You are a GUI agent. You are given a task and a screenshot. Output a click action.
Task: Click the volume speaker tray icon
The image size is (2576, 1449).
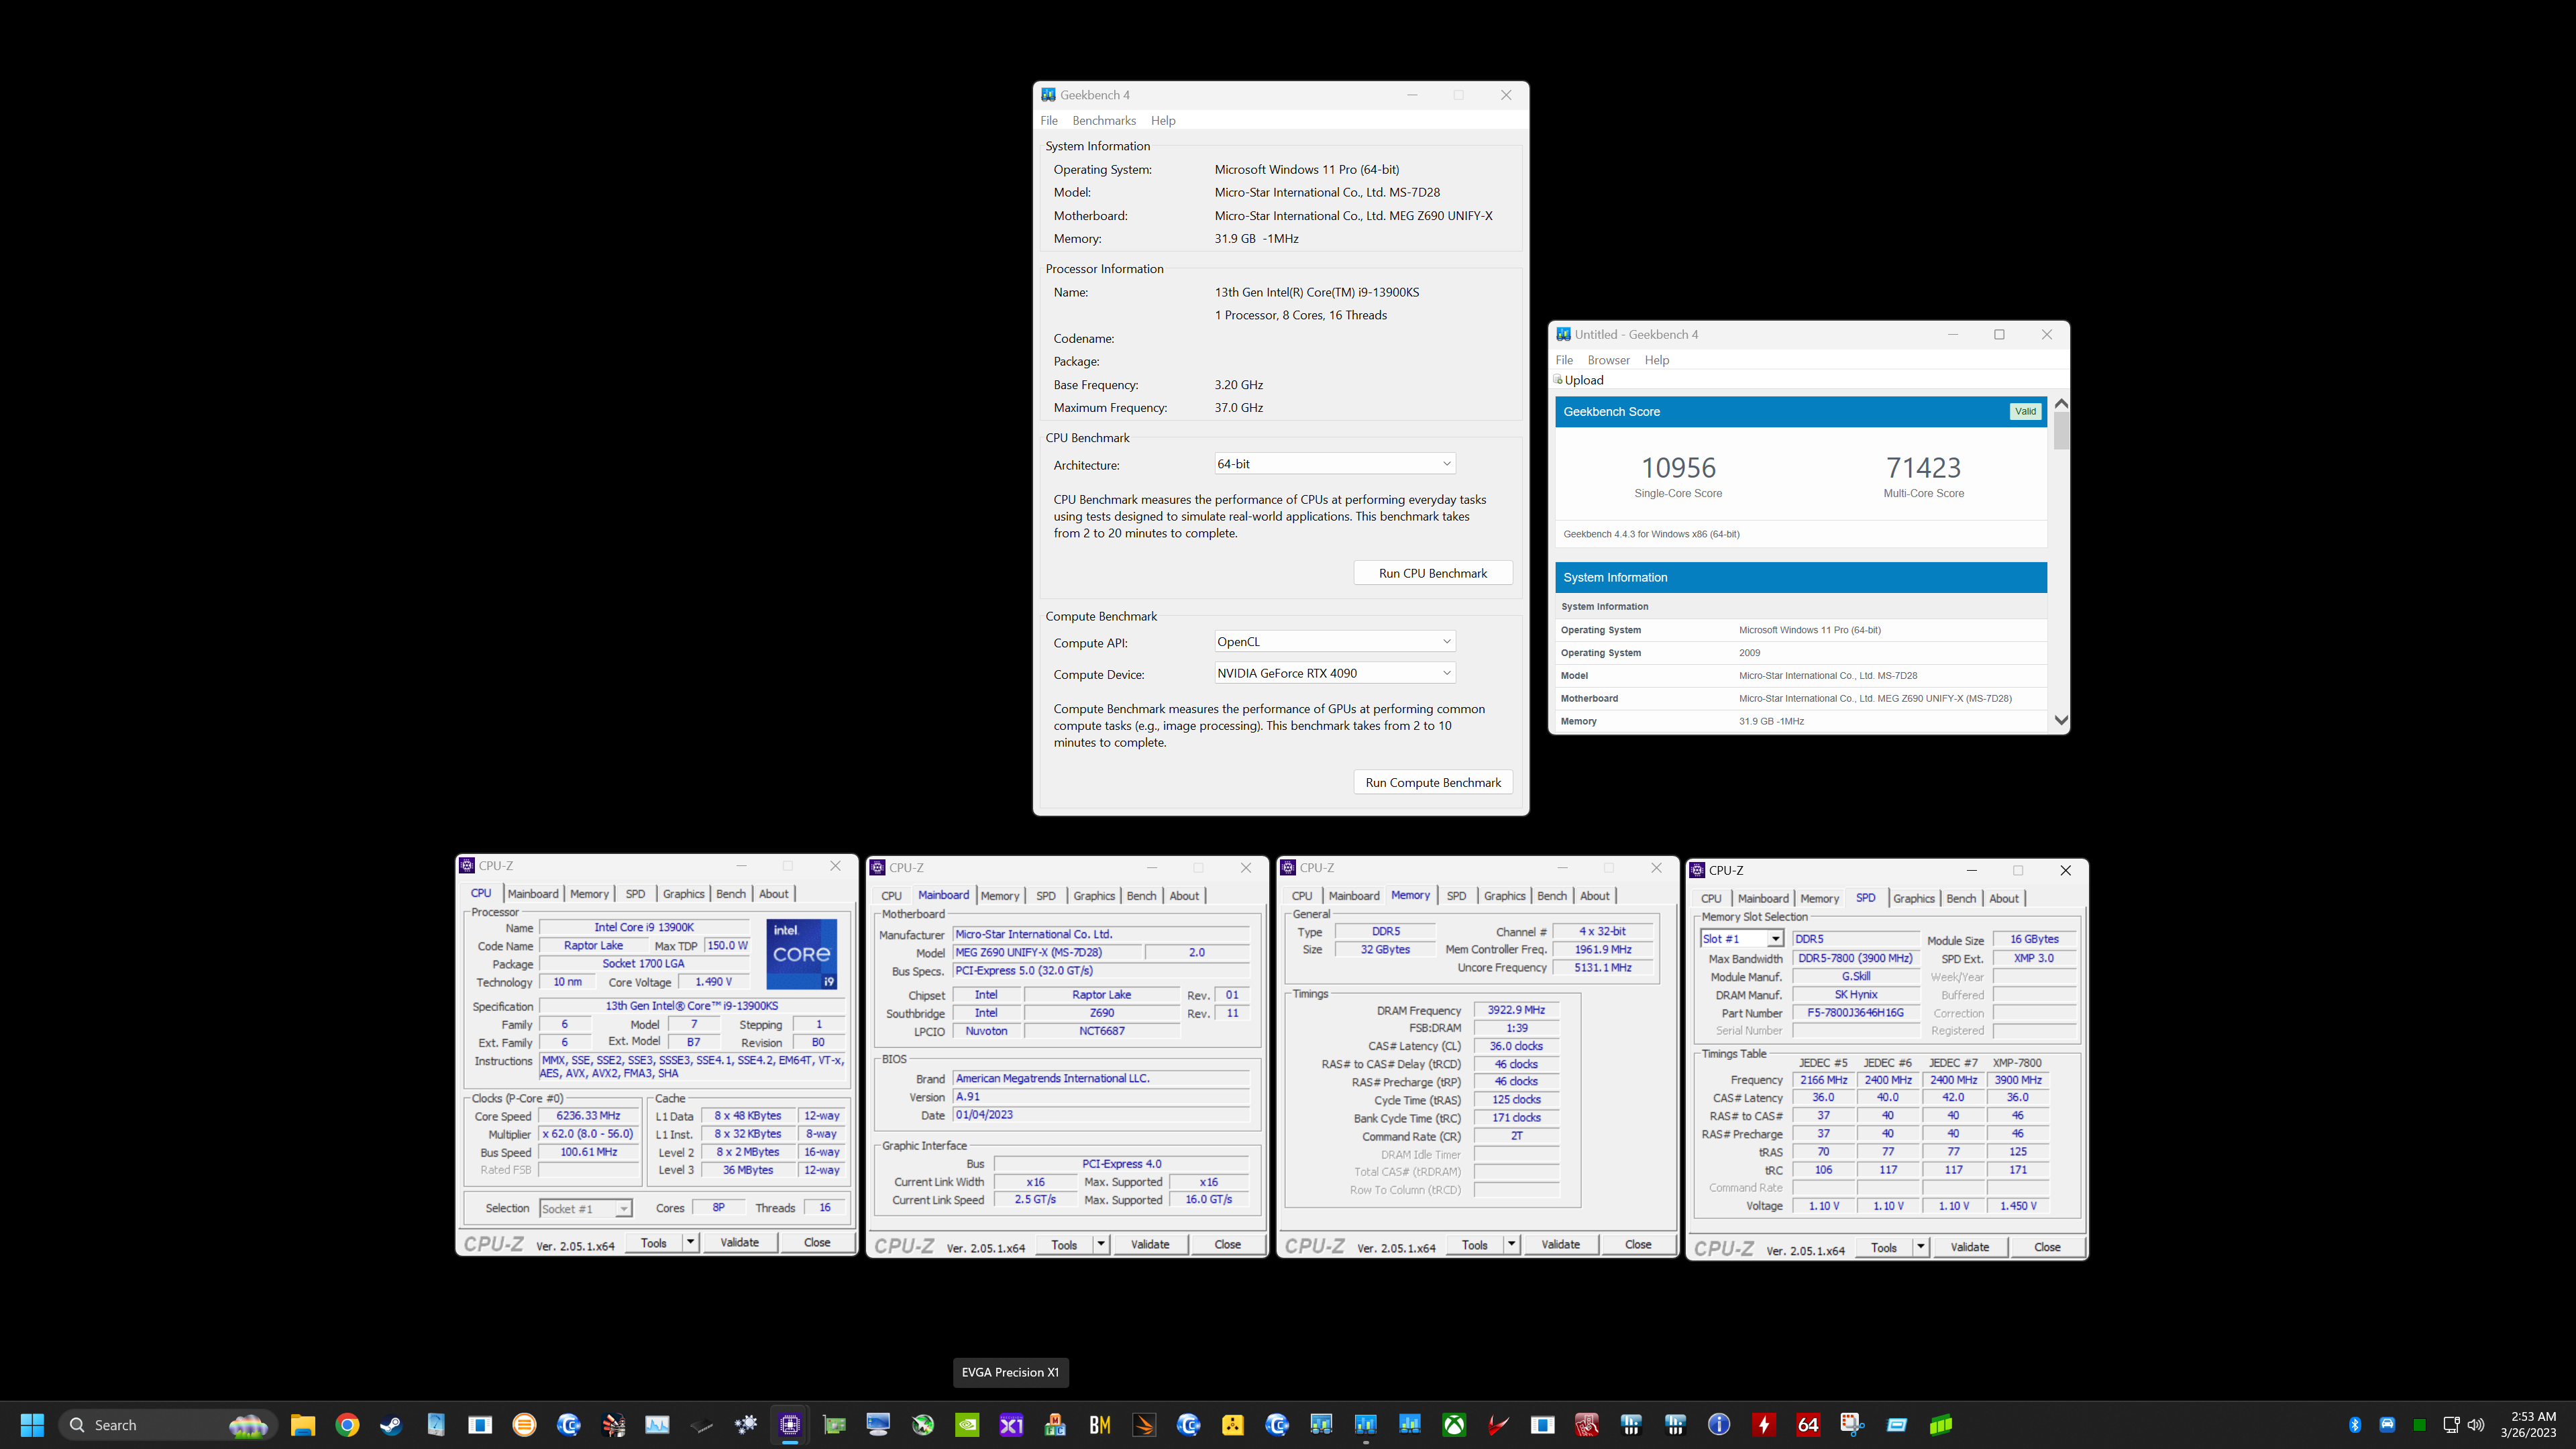(2476, 1425)
